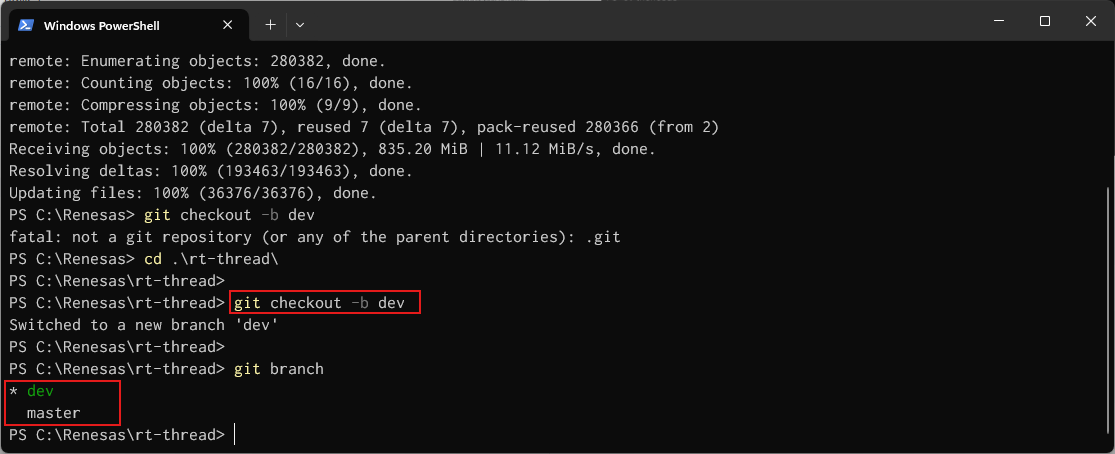Click the green 'dev' branch name
The height and width of the screenshot is (454, 1115).
[x=40, y=391]
